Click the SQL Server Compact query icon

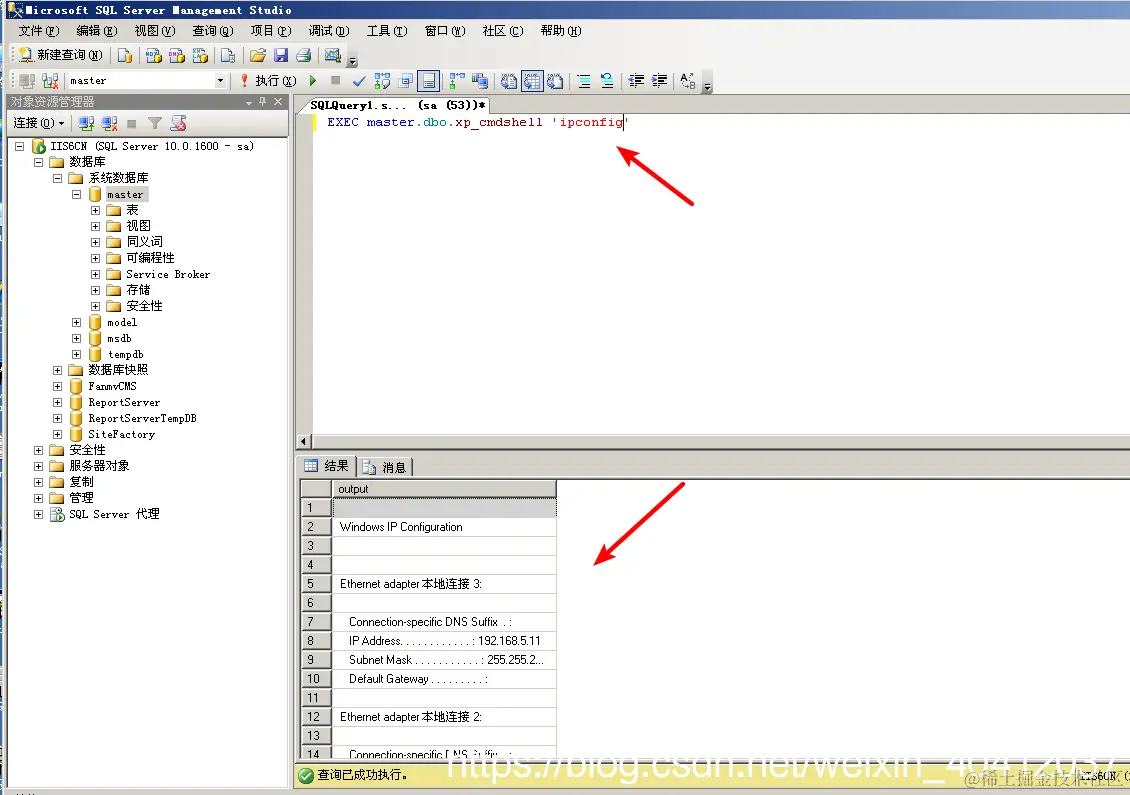coord(228,55)
